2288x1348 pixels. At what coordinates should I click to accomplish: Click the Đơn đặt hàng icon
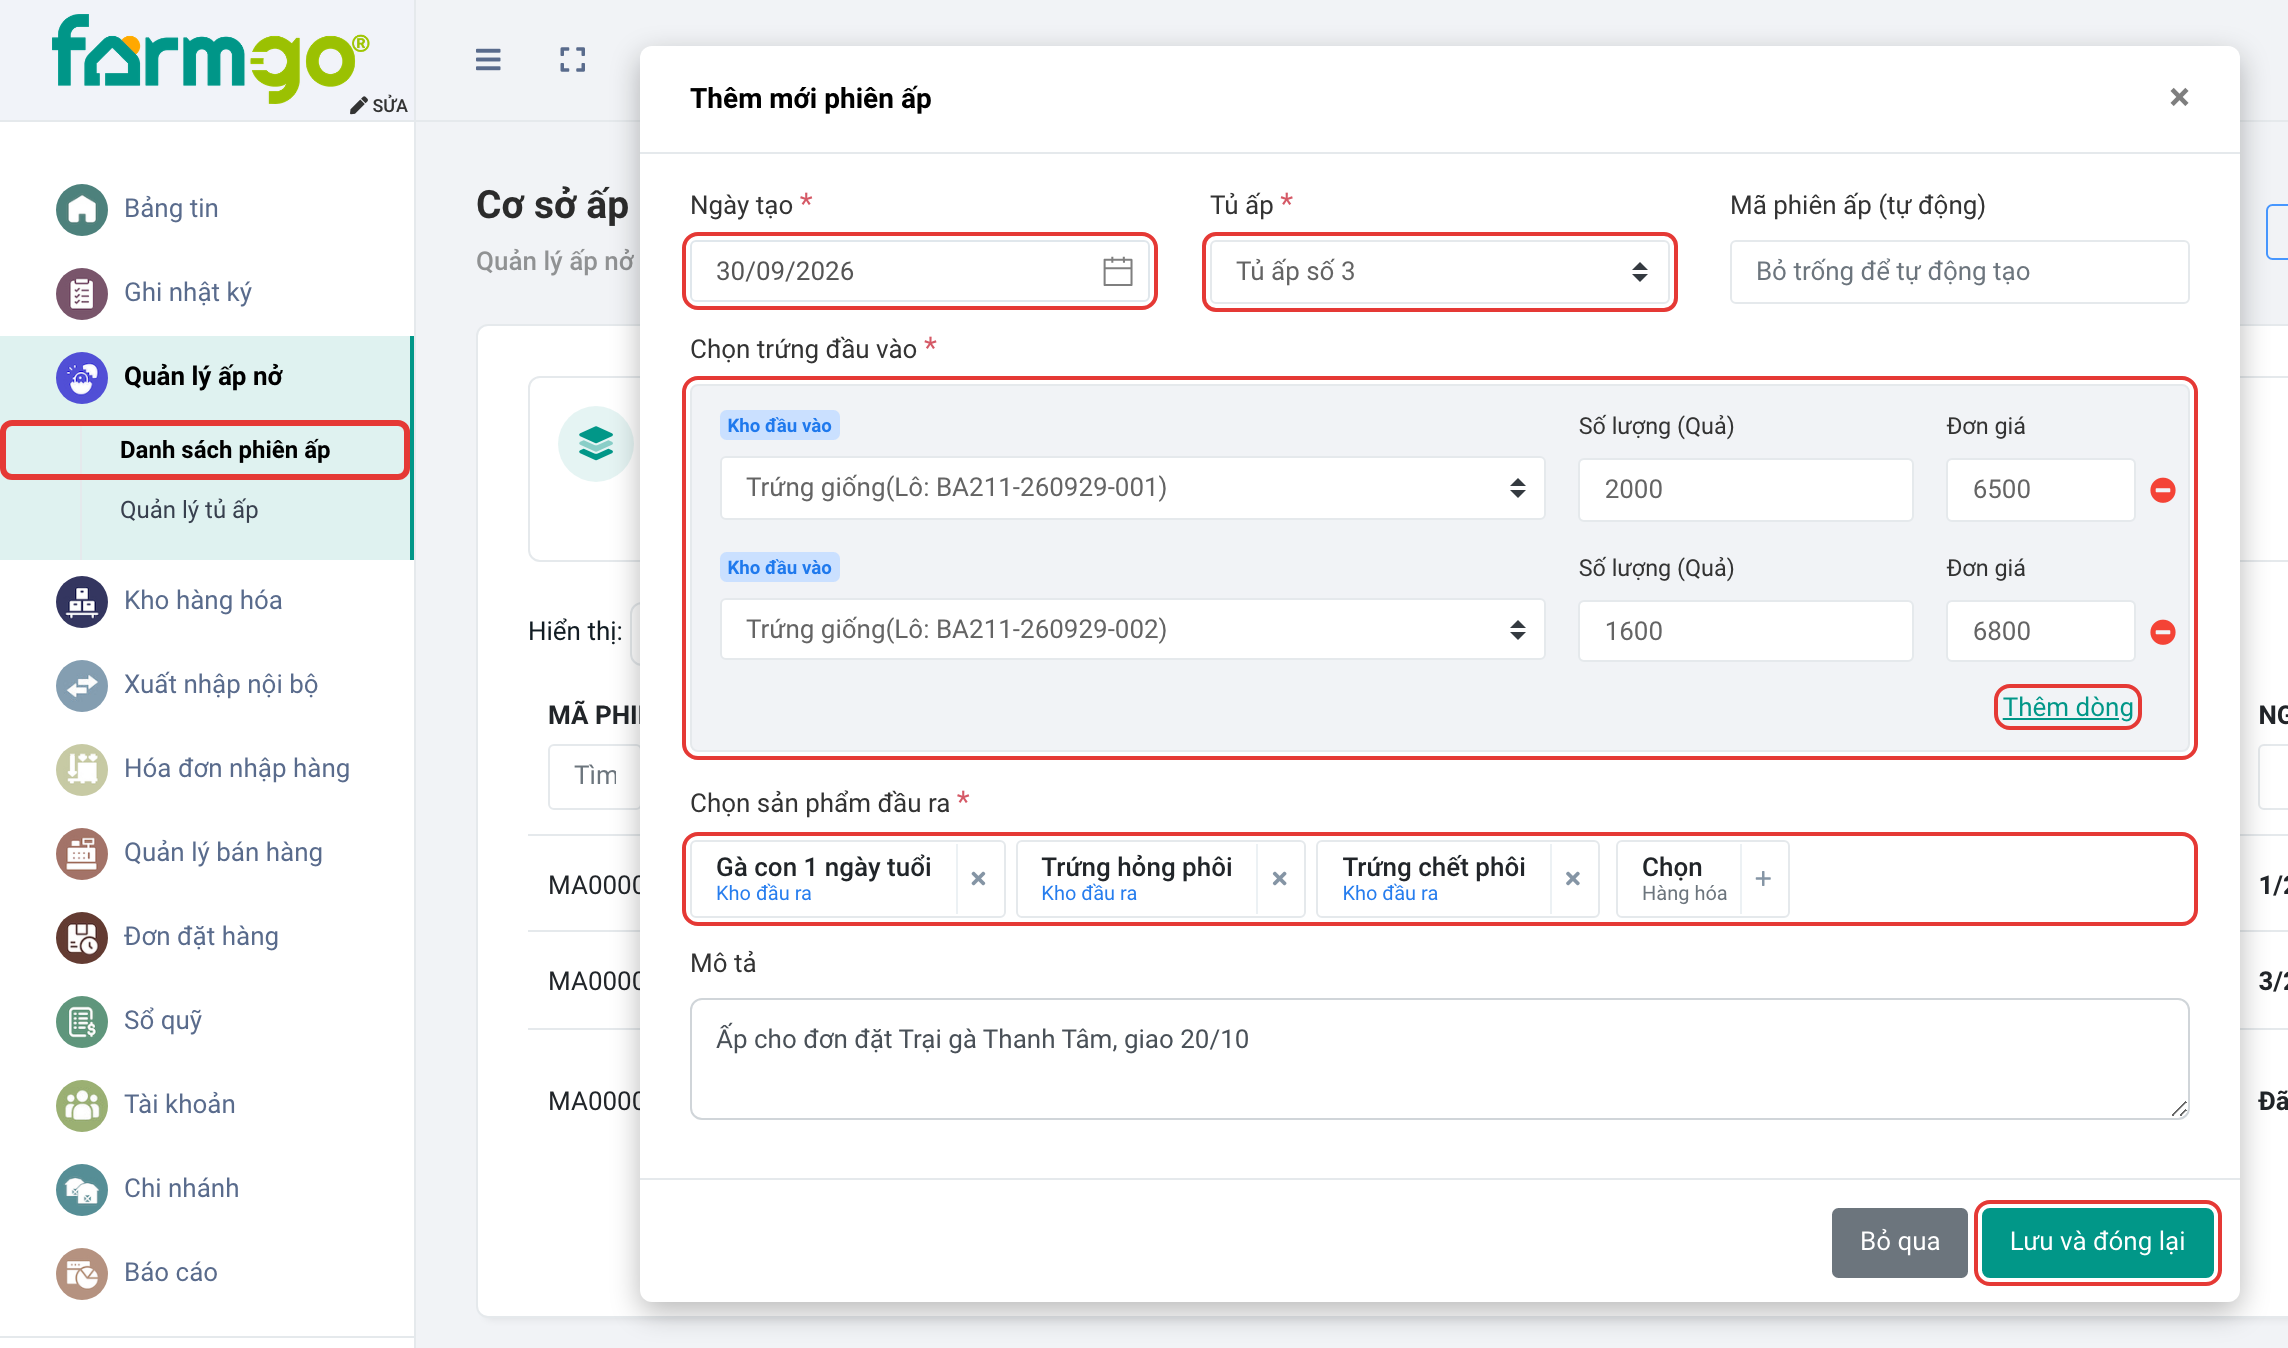click(82, 937)
